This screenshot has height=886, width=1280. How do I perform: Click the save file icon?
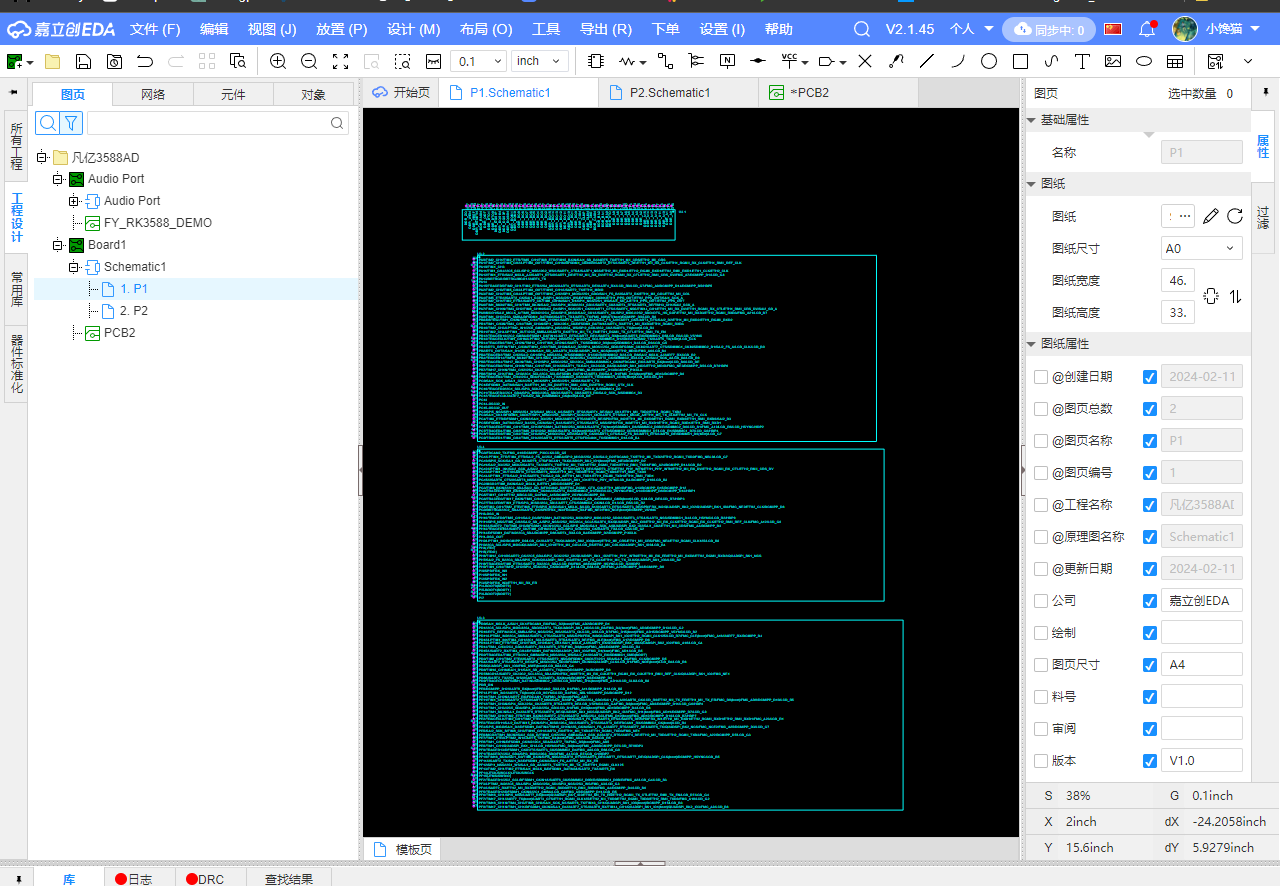84,61
